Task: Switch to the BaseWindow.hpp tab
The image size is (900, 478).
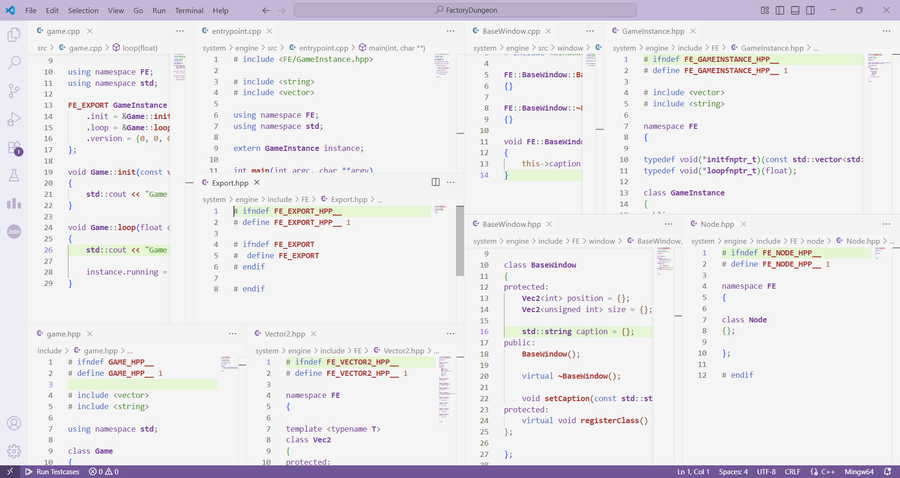Action: pos(511,224)
